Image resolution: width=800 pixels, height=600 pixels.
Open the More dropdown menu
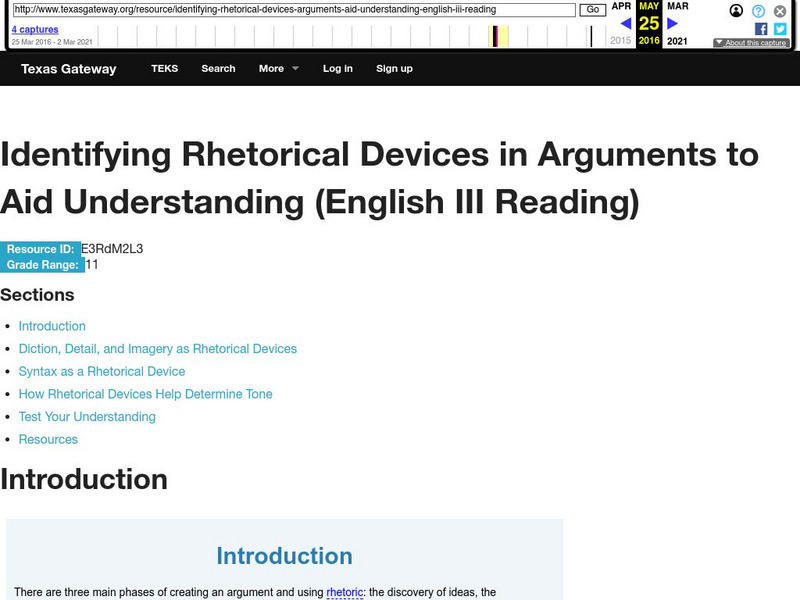click(x=279, y=69)
